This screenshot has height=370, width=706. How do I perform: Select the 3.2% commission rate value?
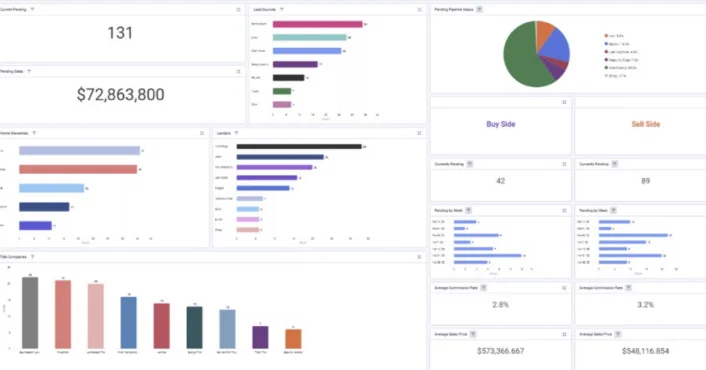(646, 305)
